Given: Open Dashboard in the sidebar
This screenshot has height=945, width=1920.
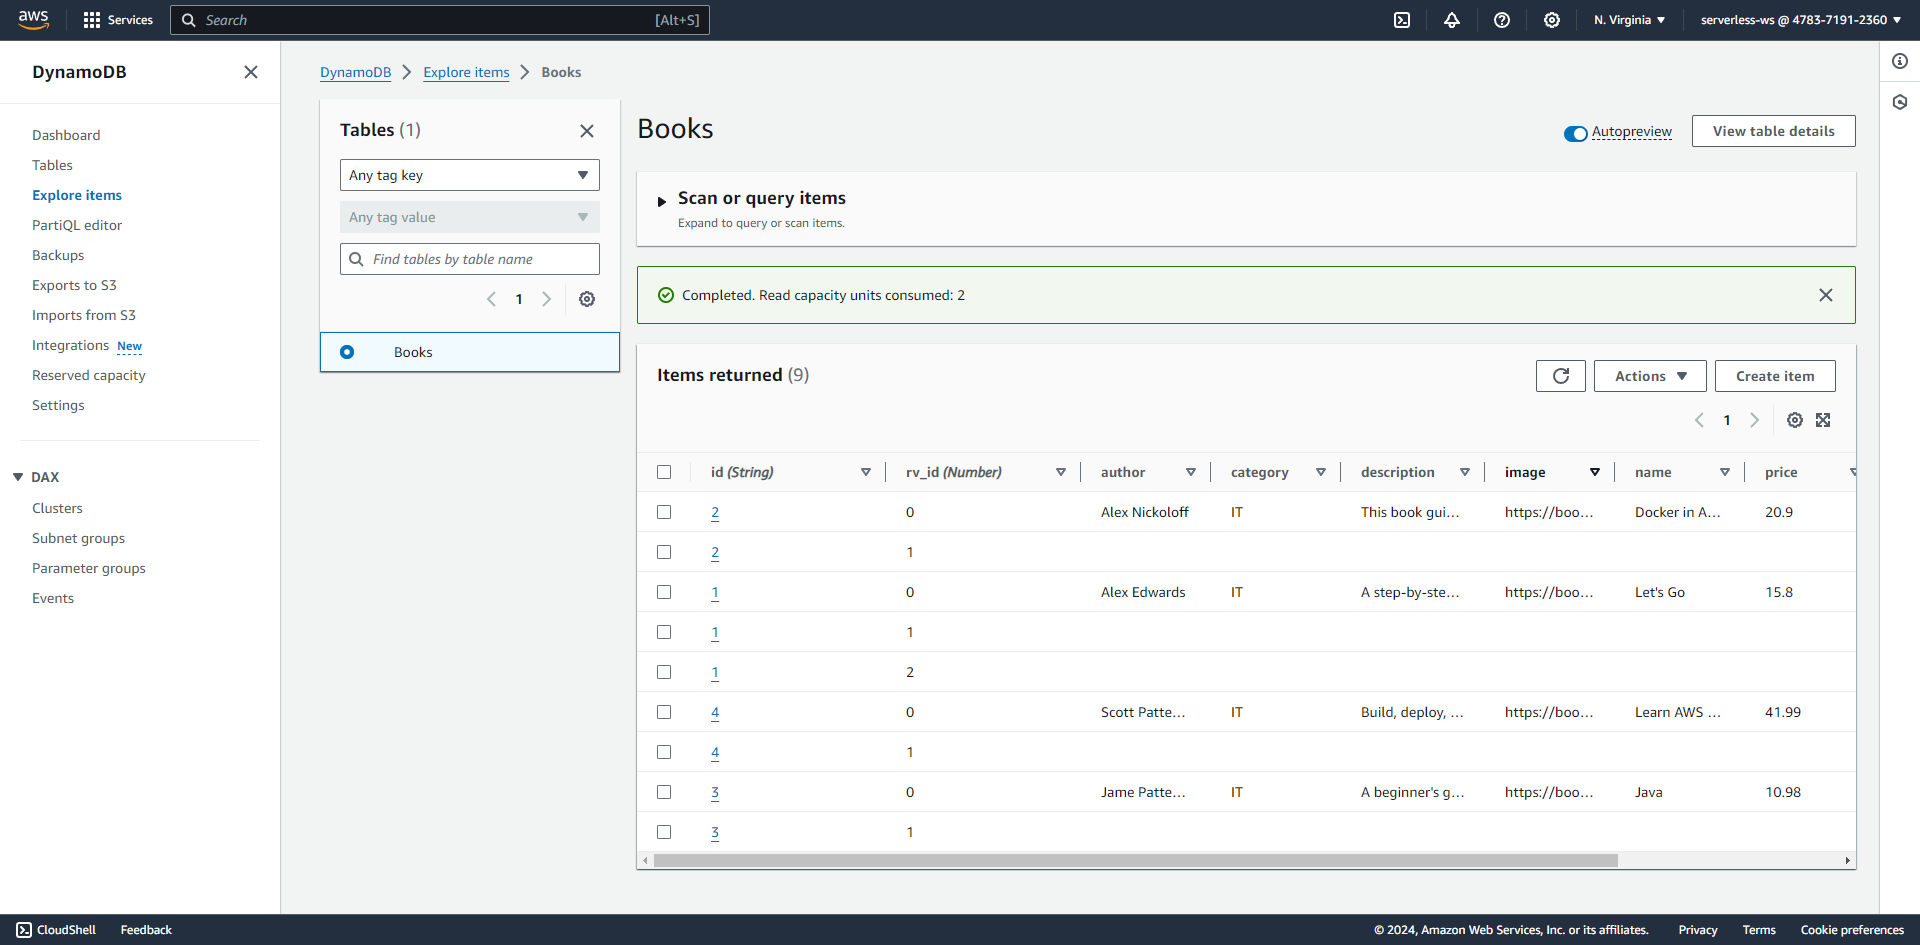Looking at the screenshot, I should pos(66,135).
